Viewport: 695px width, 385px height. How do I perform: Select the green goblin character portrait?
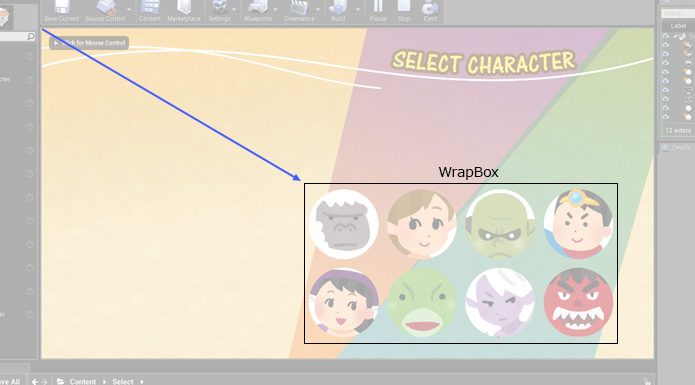click(x=500, y=224)
